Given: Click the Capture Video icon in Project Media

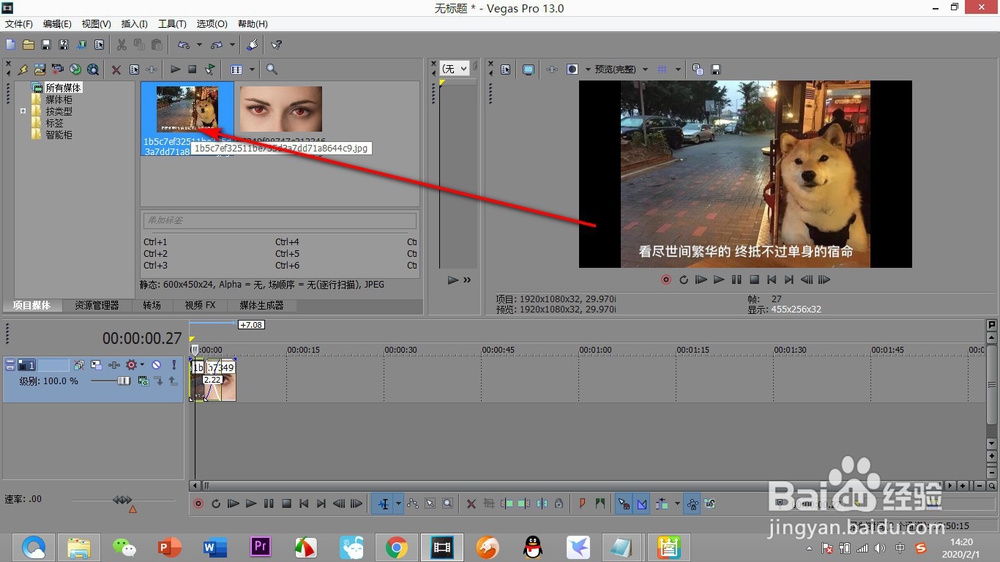Looking at the screenshot, I should [x=57, y=69].
